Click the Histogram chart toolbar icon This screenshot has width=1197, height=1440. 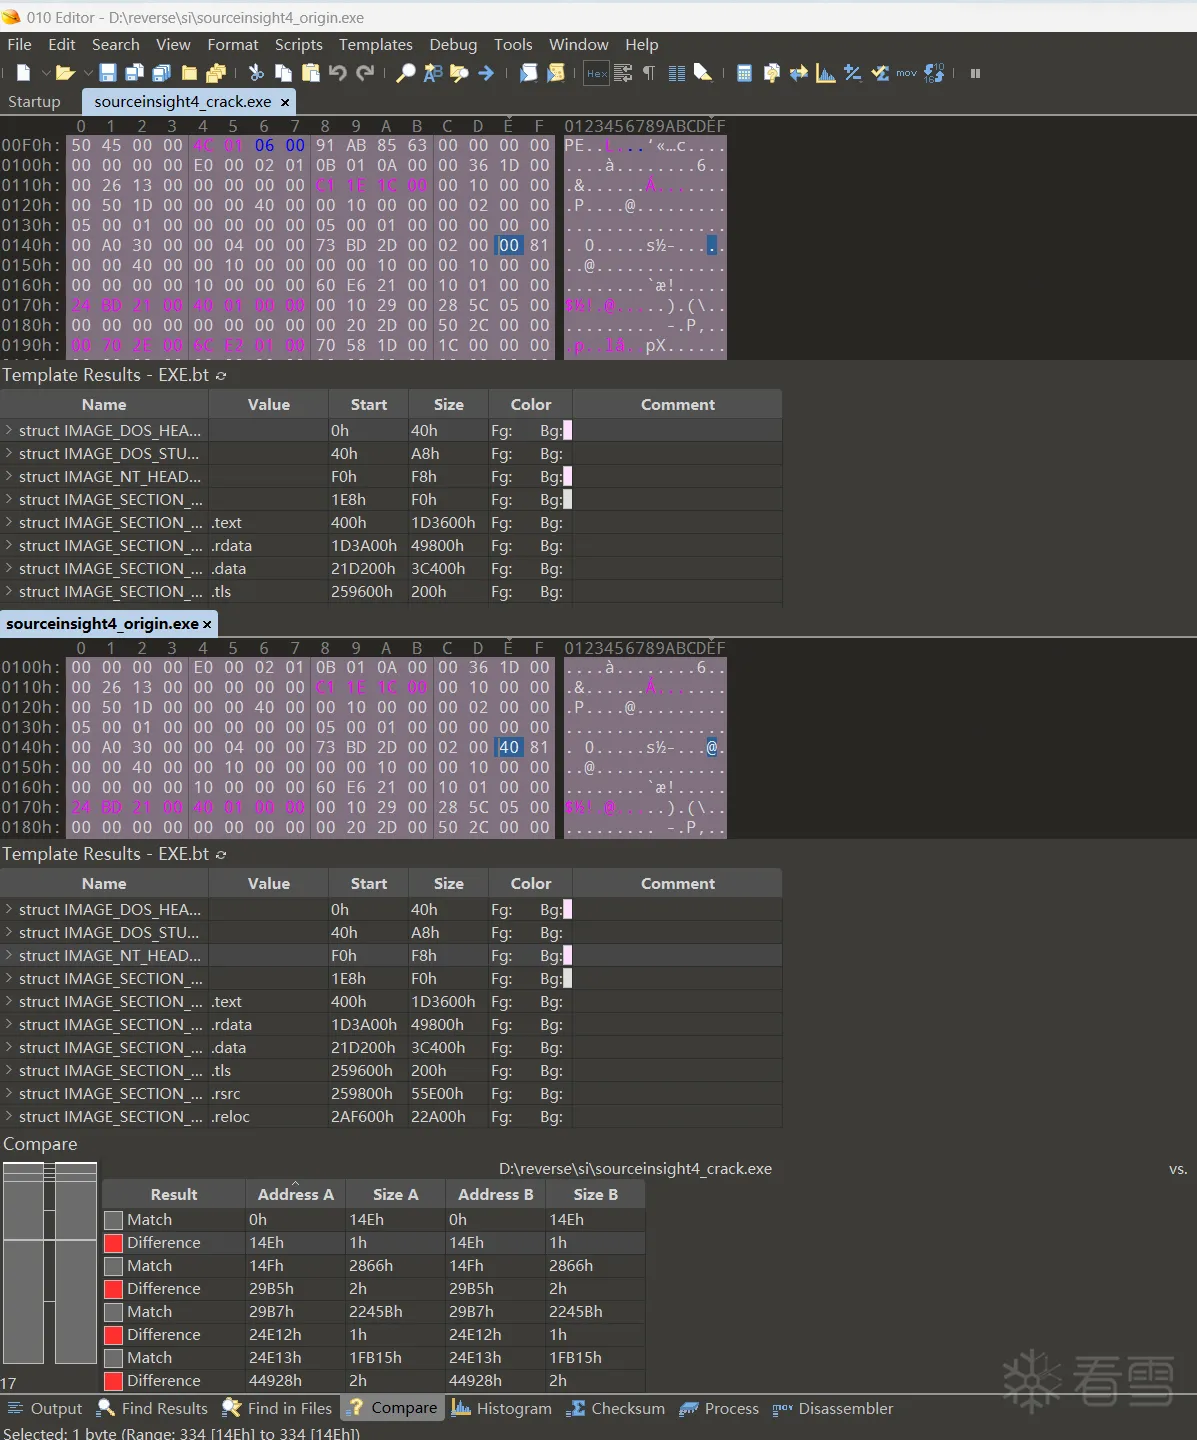point(826,73)
